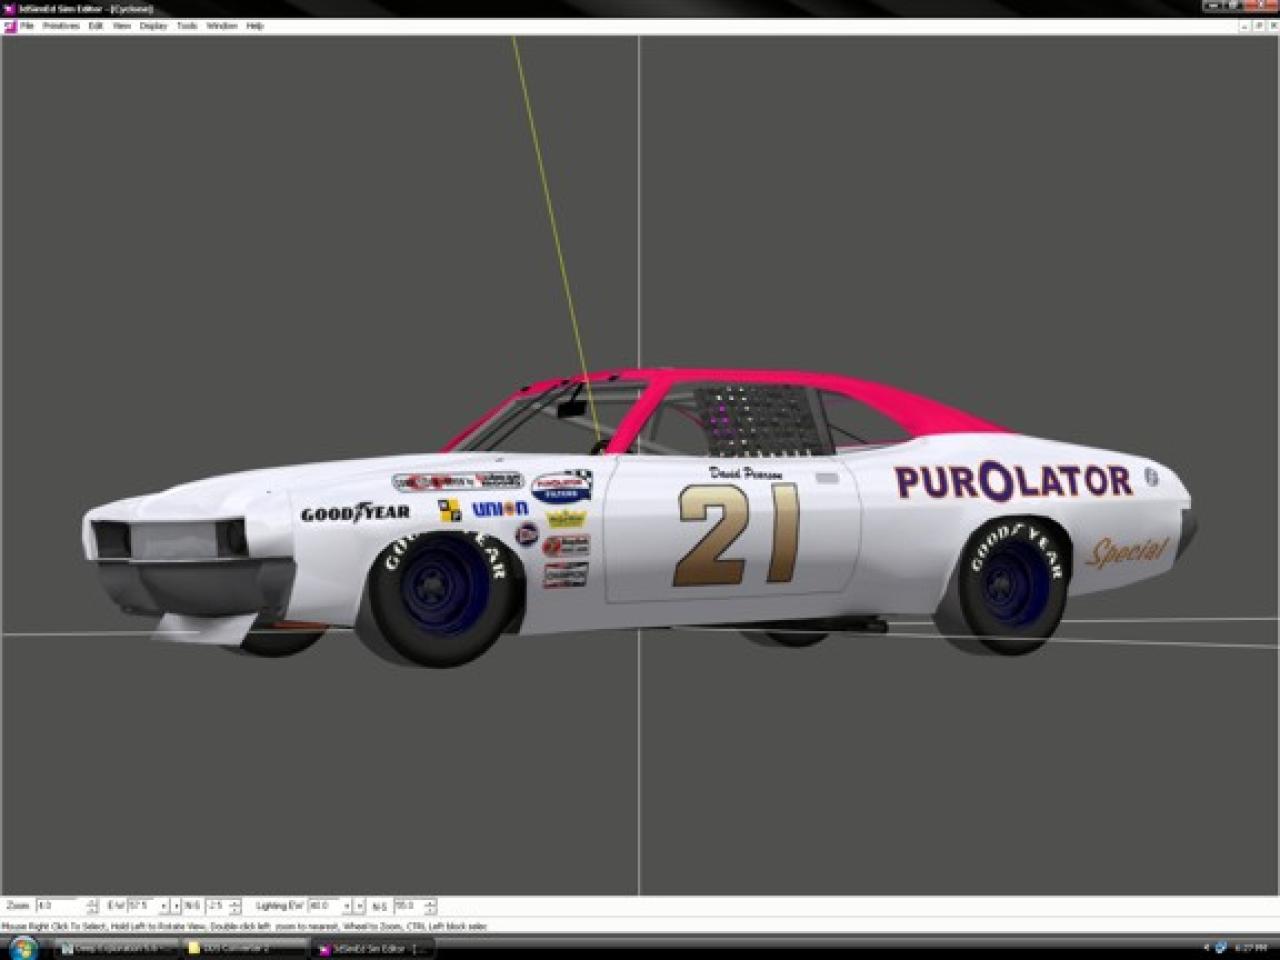
Task: Open the Tools menu
Action: coord(187,26)
